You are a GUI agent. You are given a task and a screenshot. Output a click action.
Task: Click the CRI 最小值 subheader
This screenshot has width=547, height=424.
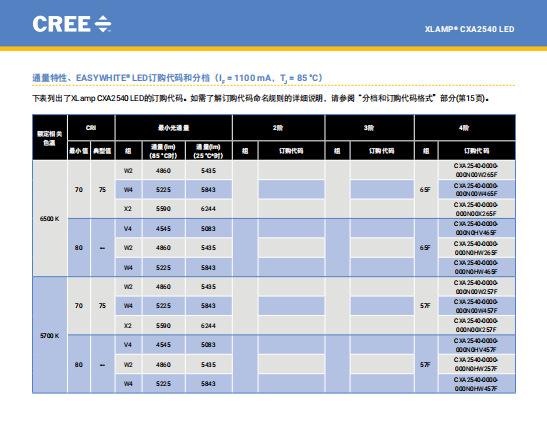[79, 151]
